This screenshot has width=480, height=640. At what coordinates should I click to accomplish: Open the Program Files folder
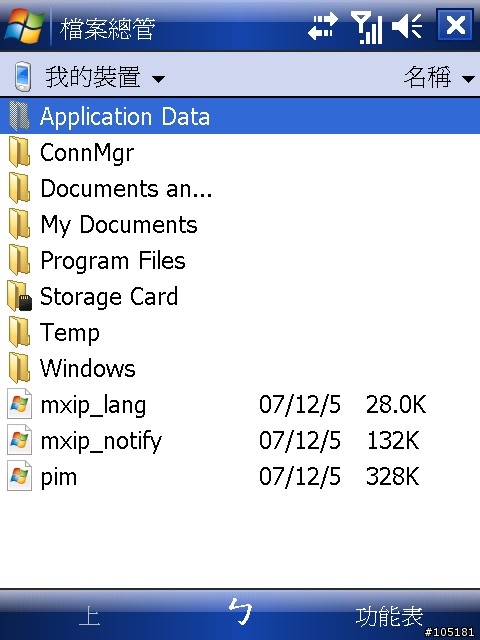(x=240, y=260)
